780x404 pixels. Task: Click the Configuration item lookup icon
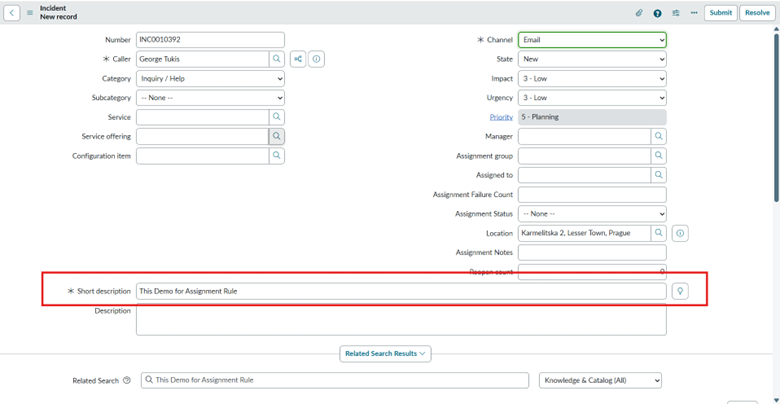277,156
